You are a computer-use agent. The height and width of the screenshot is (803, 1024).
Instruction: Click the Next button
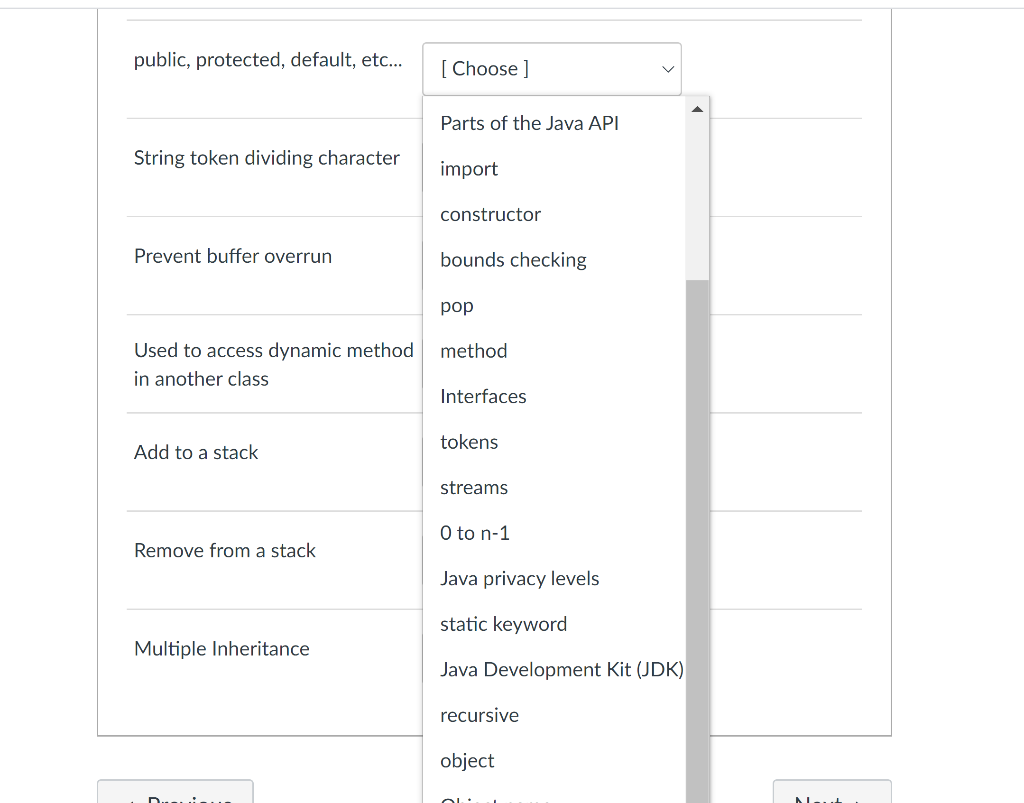[x=831, y=797]
